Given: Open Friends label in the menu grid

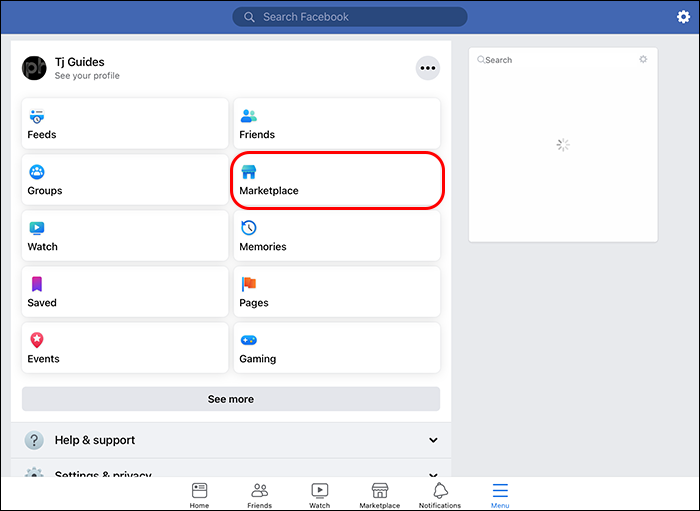Looking at the screenshot, I should click(x=257, y=134).
